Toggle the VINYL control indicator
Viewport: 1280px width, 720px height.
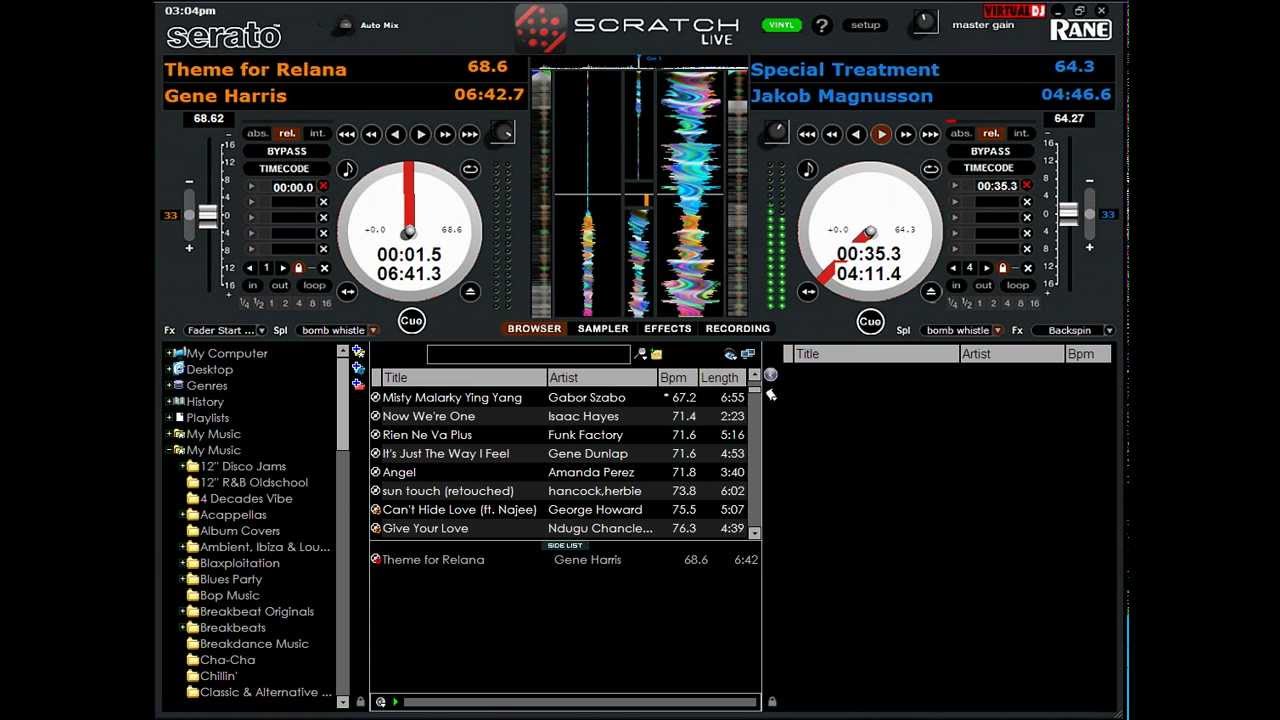(x=781, y=25)
